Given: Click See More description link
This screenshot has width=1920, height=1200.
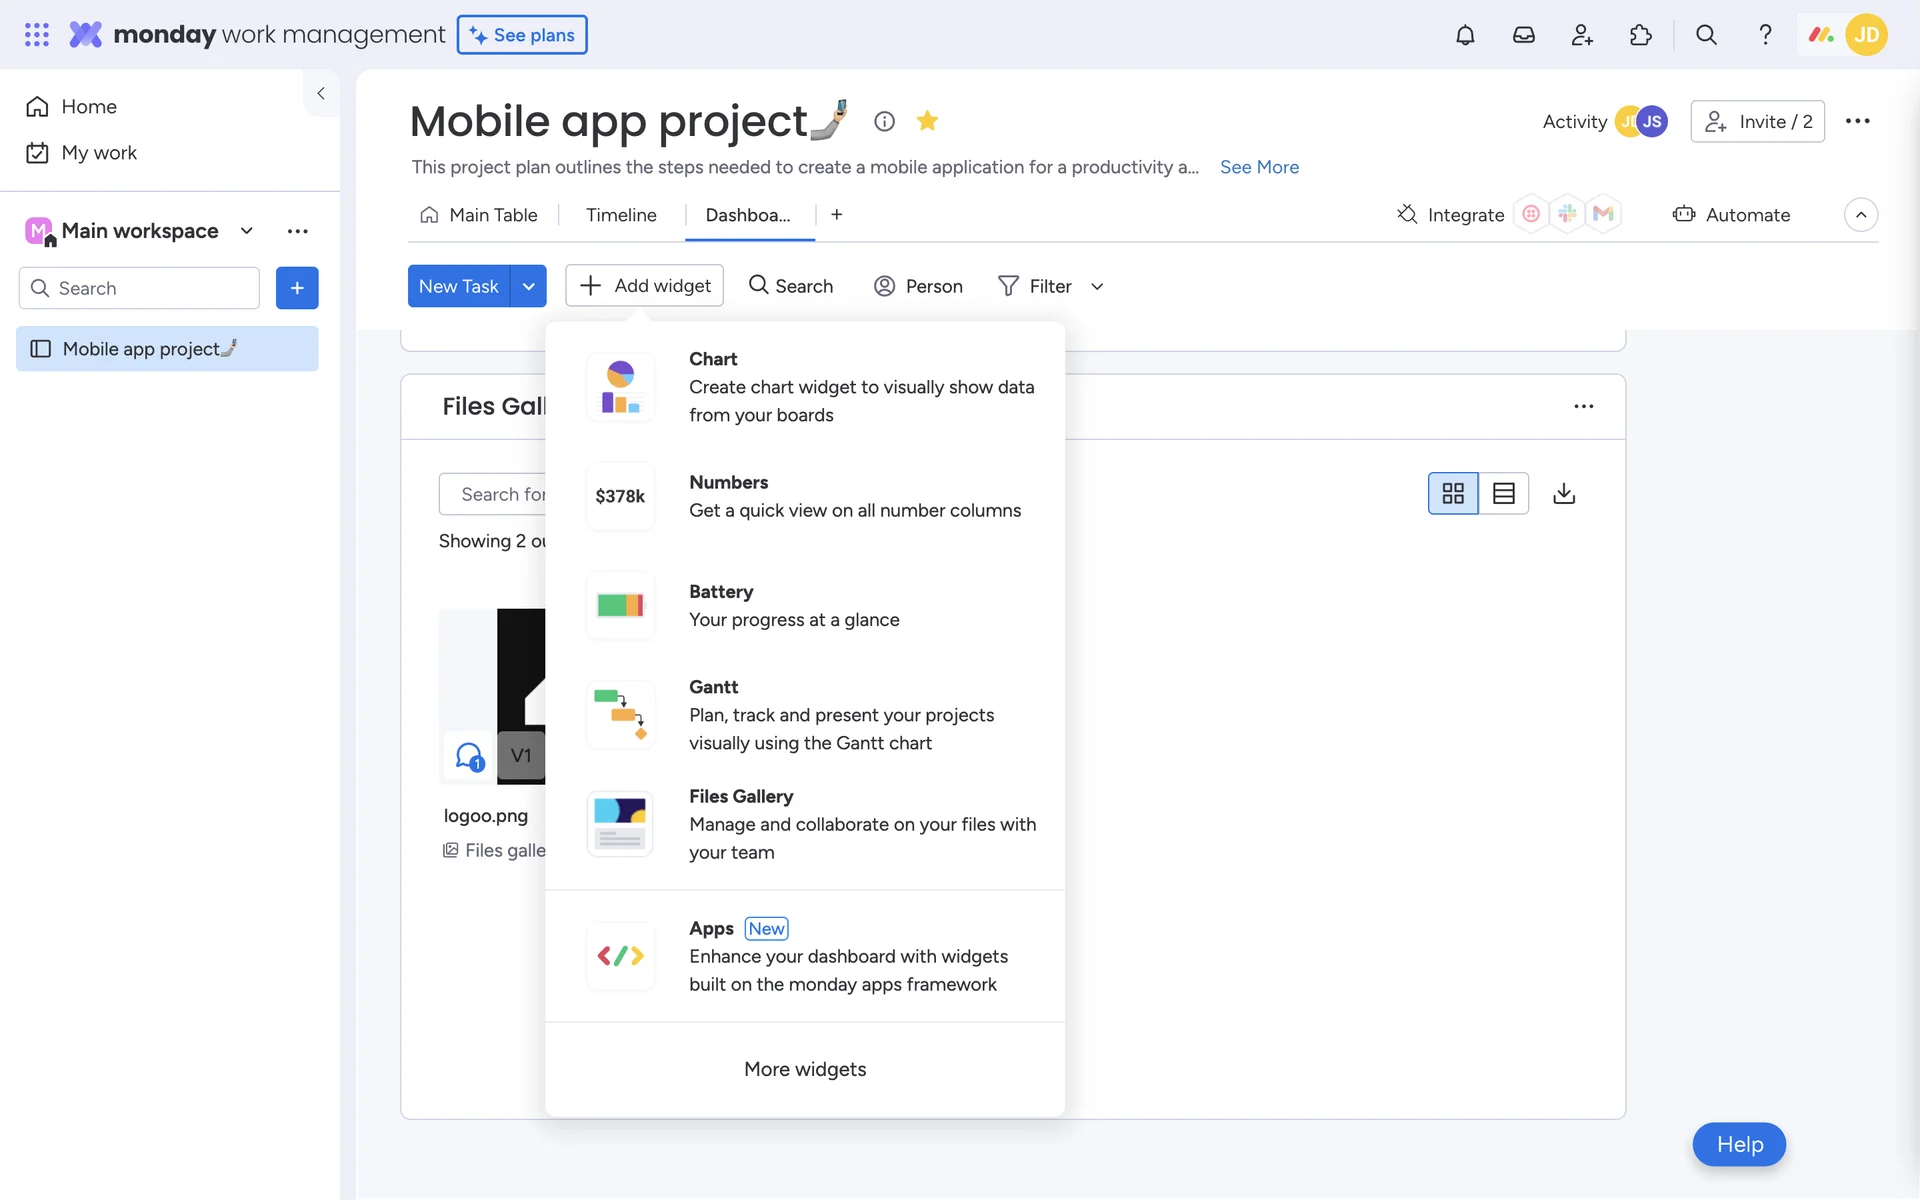Looking at the screenshot, I should pos(1259,167).
